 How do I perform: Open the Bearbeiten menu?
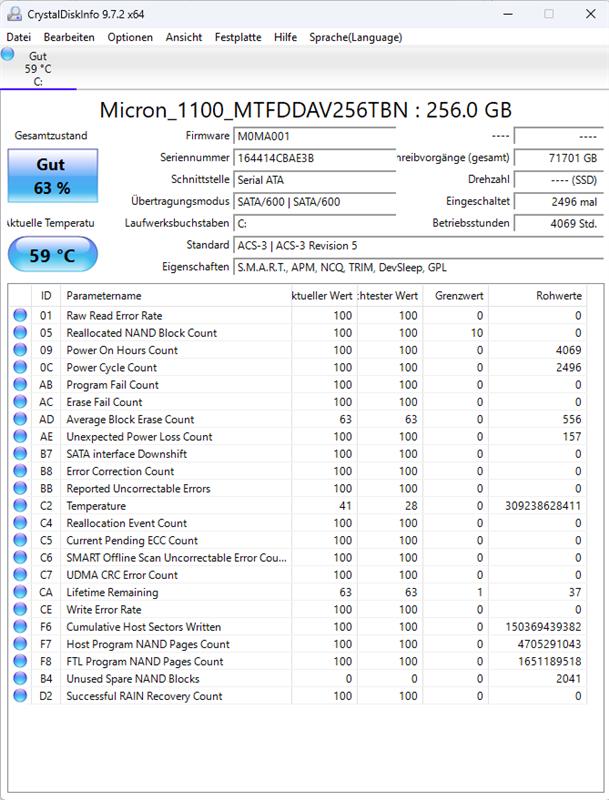tap(69, 37)
